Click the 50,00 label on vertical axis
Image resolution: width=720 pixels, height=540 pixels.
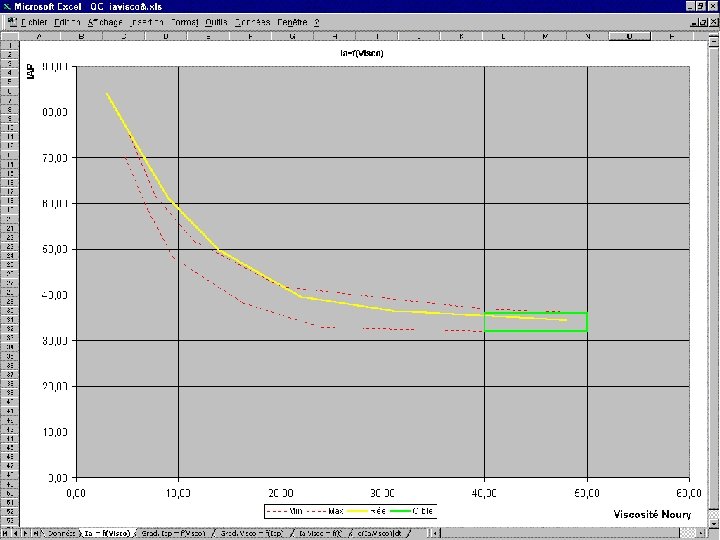[55, 249]
